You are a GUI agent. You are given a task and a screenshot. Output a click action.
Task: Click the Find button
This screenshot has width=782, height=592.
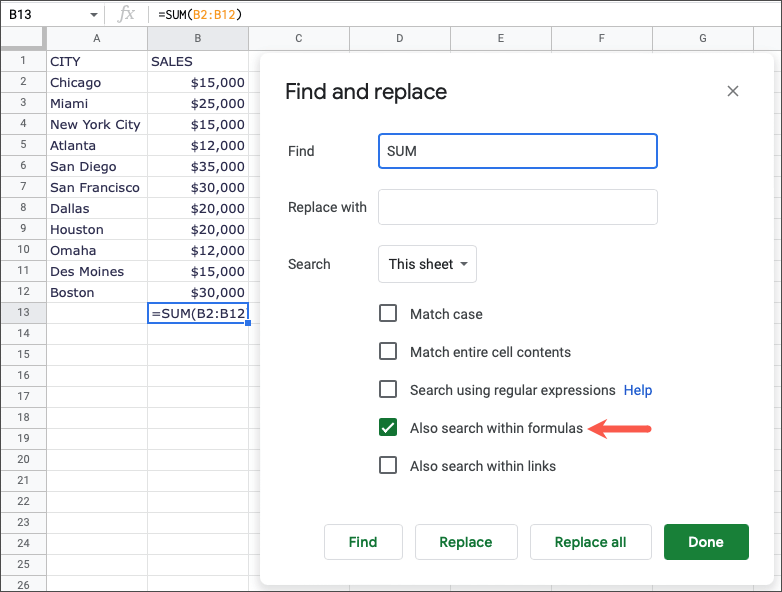pyautogui.click(x=363, y=542)
